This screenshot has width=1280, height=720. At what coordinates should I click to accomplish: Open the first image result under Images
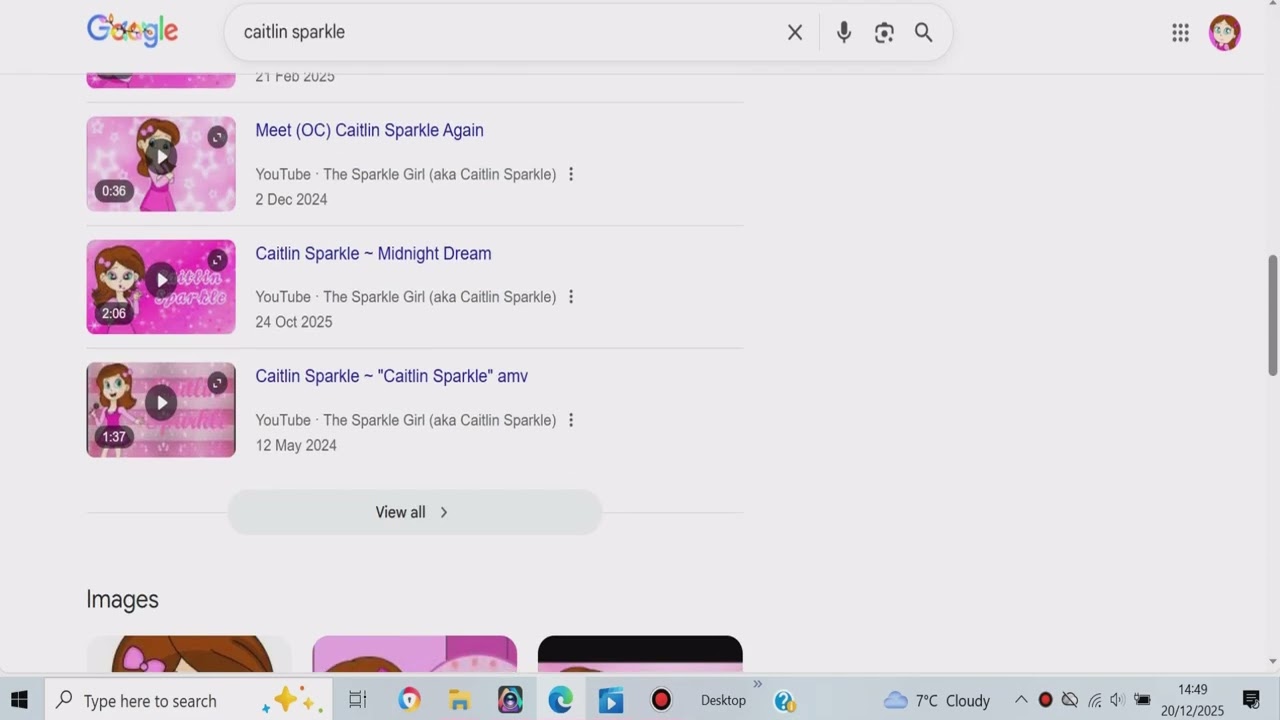click(x=189, y=654)
